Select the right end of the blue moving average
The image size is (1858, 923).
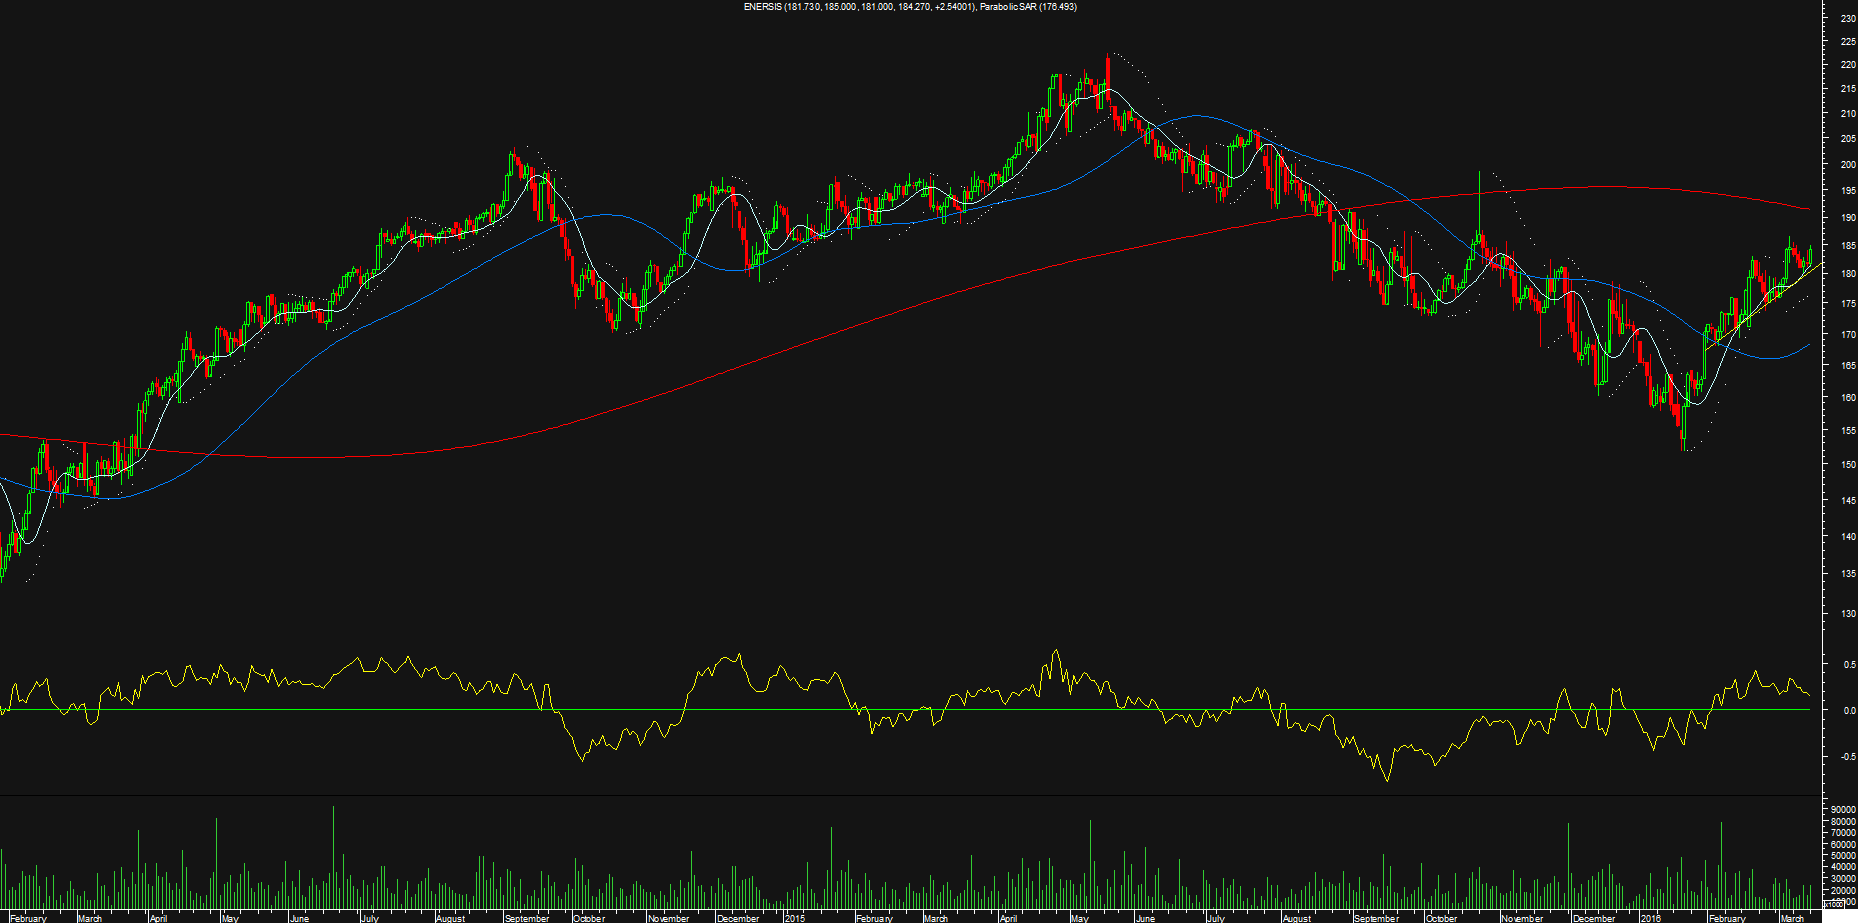1808,345
